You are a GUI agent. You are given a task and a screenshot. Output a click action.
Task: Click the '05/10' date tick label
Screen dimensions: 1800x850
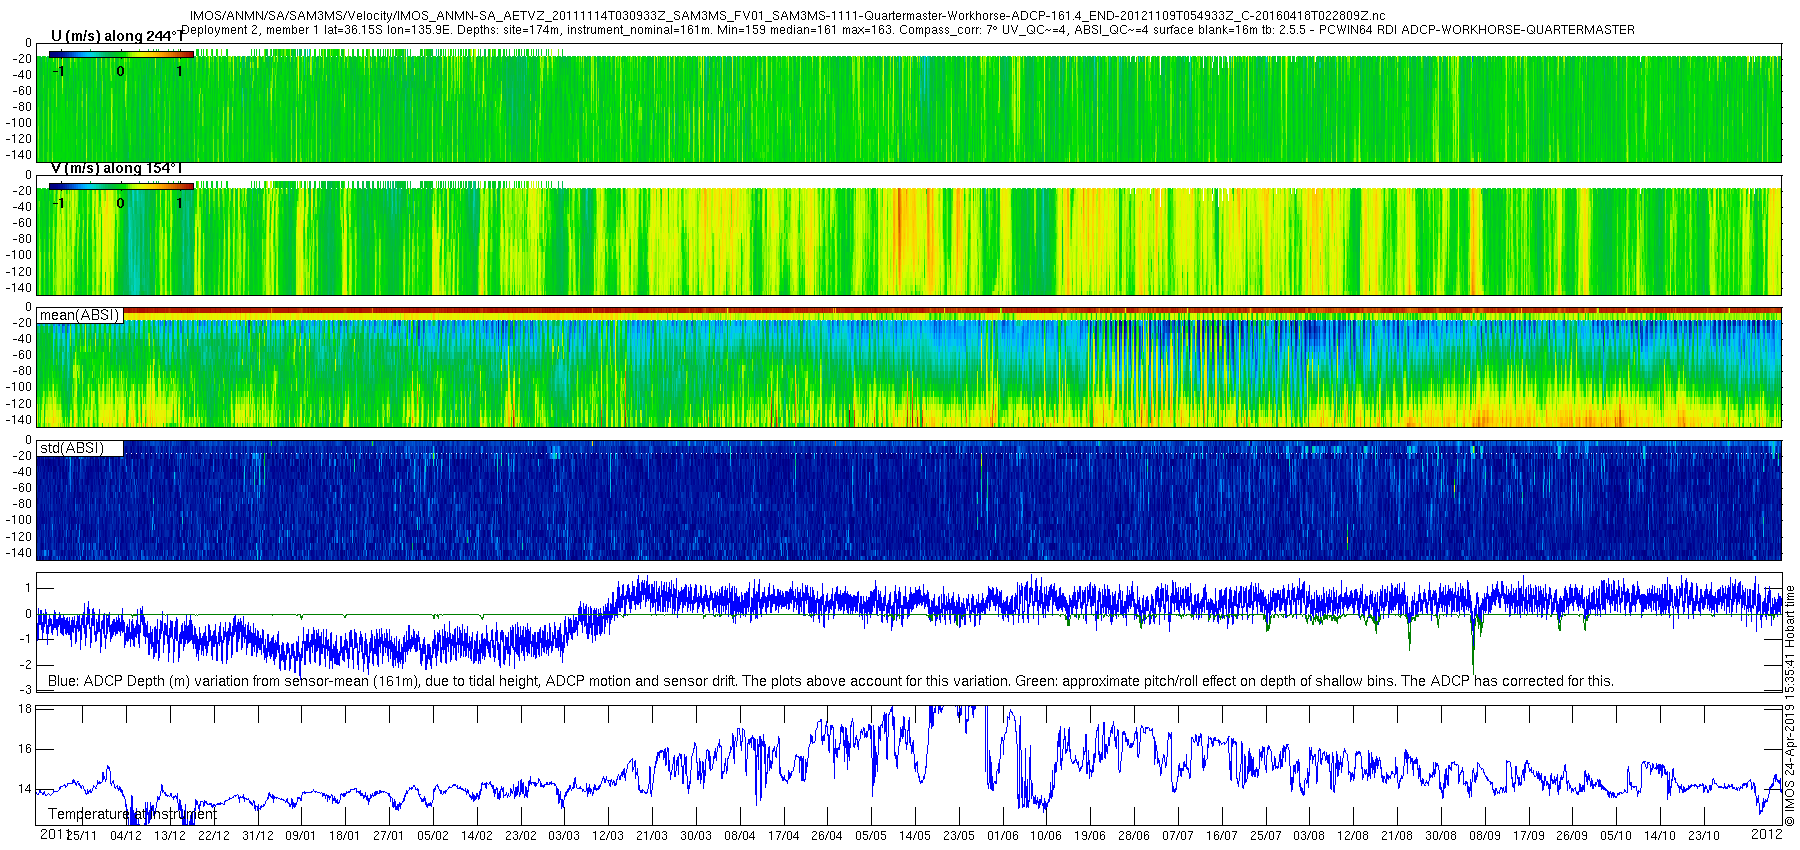tap(1617, 836)
